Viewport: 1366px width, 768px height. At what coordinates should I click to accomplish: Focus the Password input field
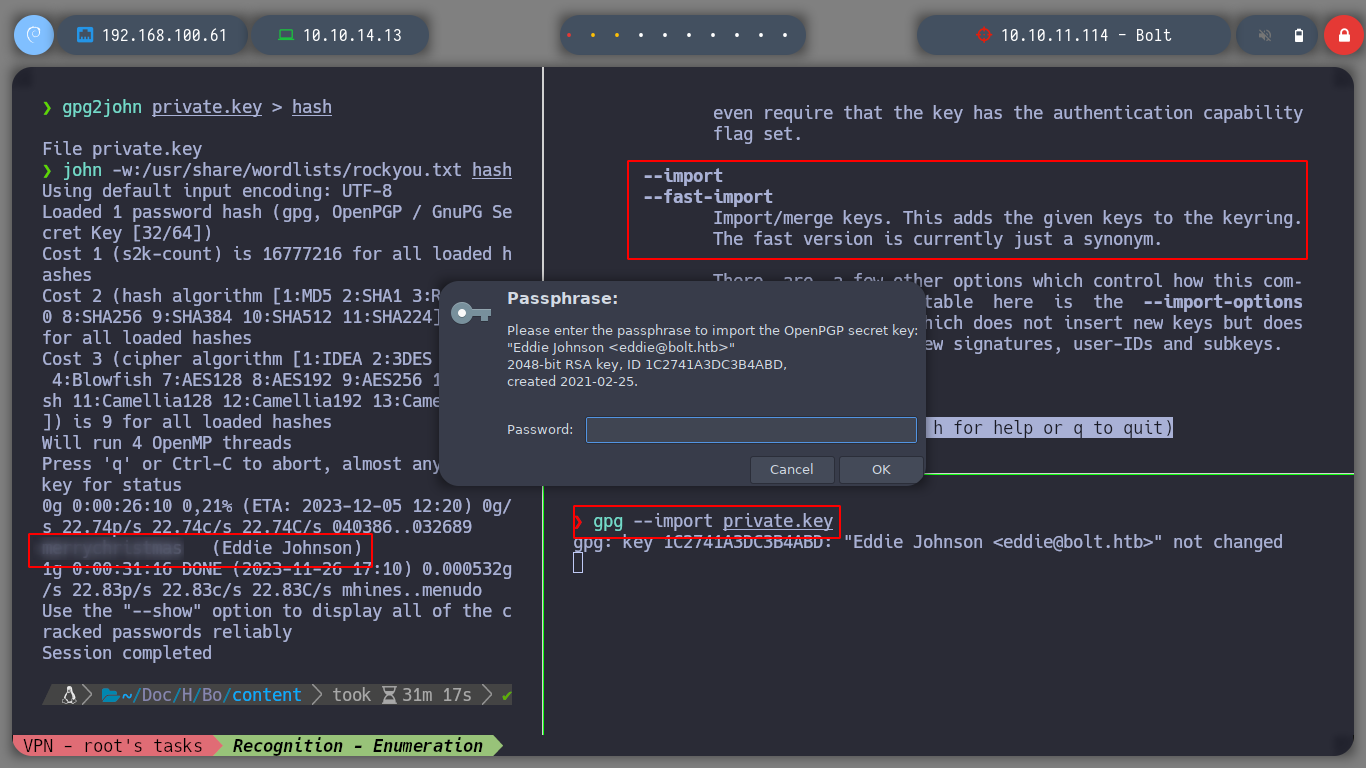[751, 430]
